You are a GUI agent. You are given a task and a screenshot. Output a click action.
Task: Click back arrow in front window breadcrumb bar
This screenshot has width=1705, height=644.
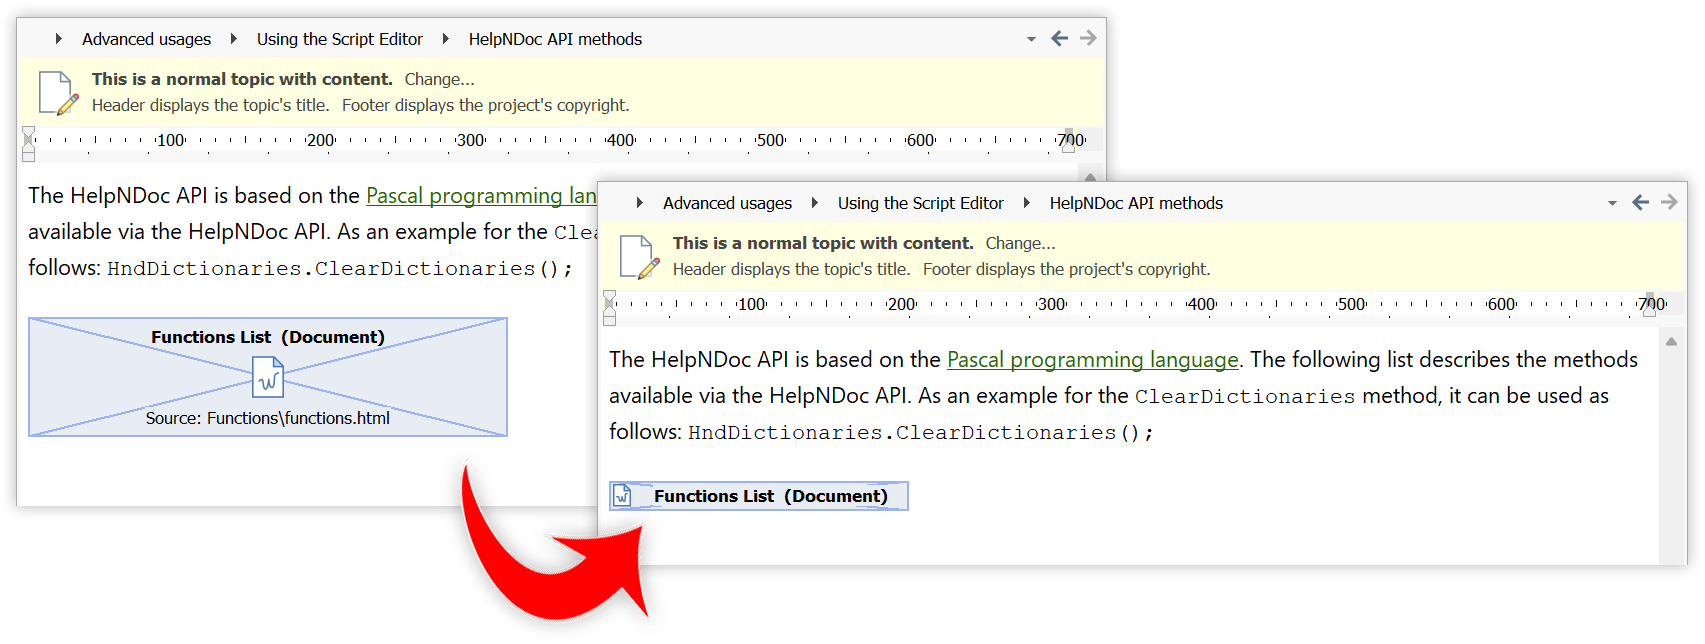click(1640, 203)
